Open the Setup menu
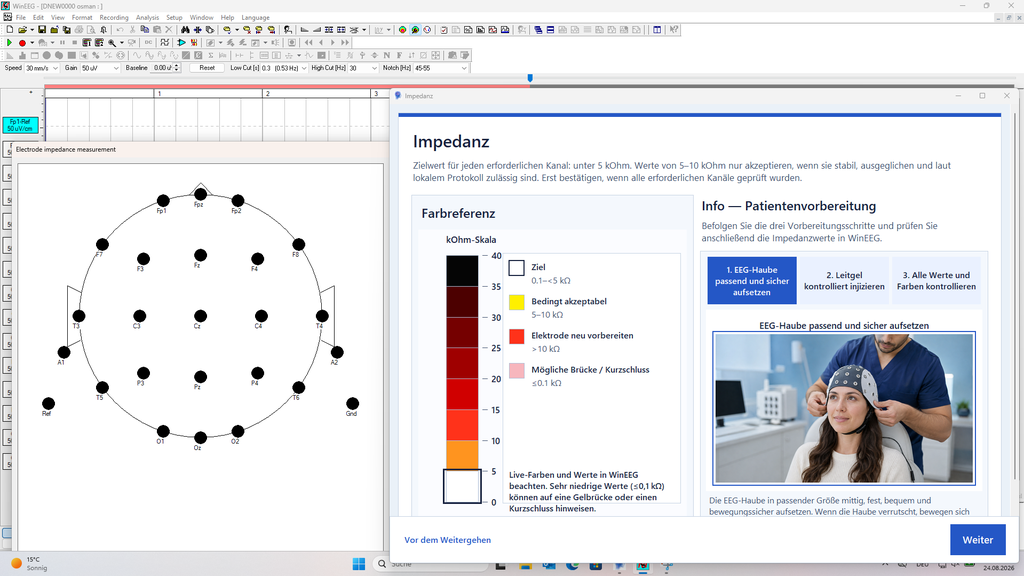The width and height of the screenshot is (1024, 576). (x=174, y=18)
